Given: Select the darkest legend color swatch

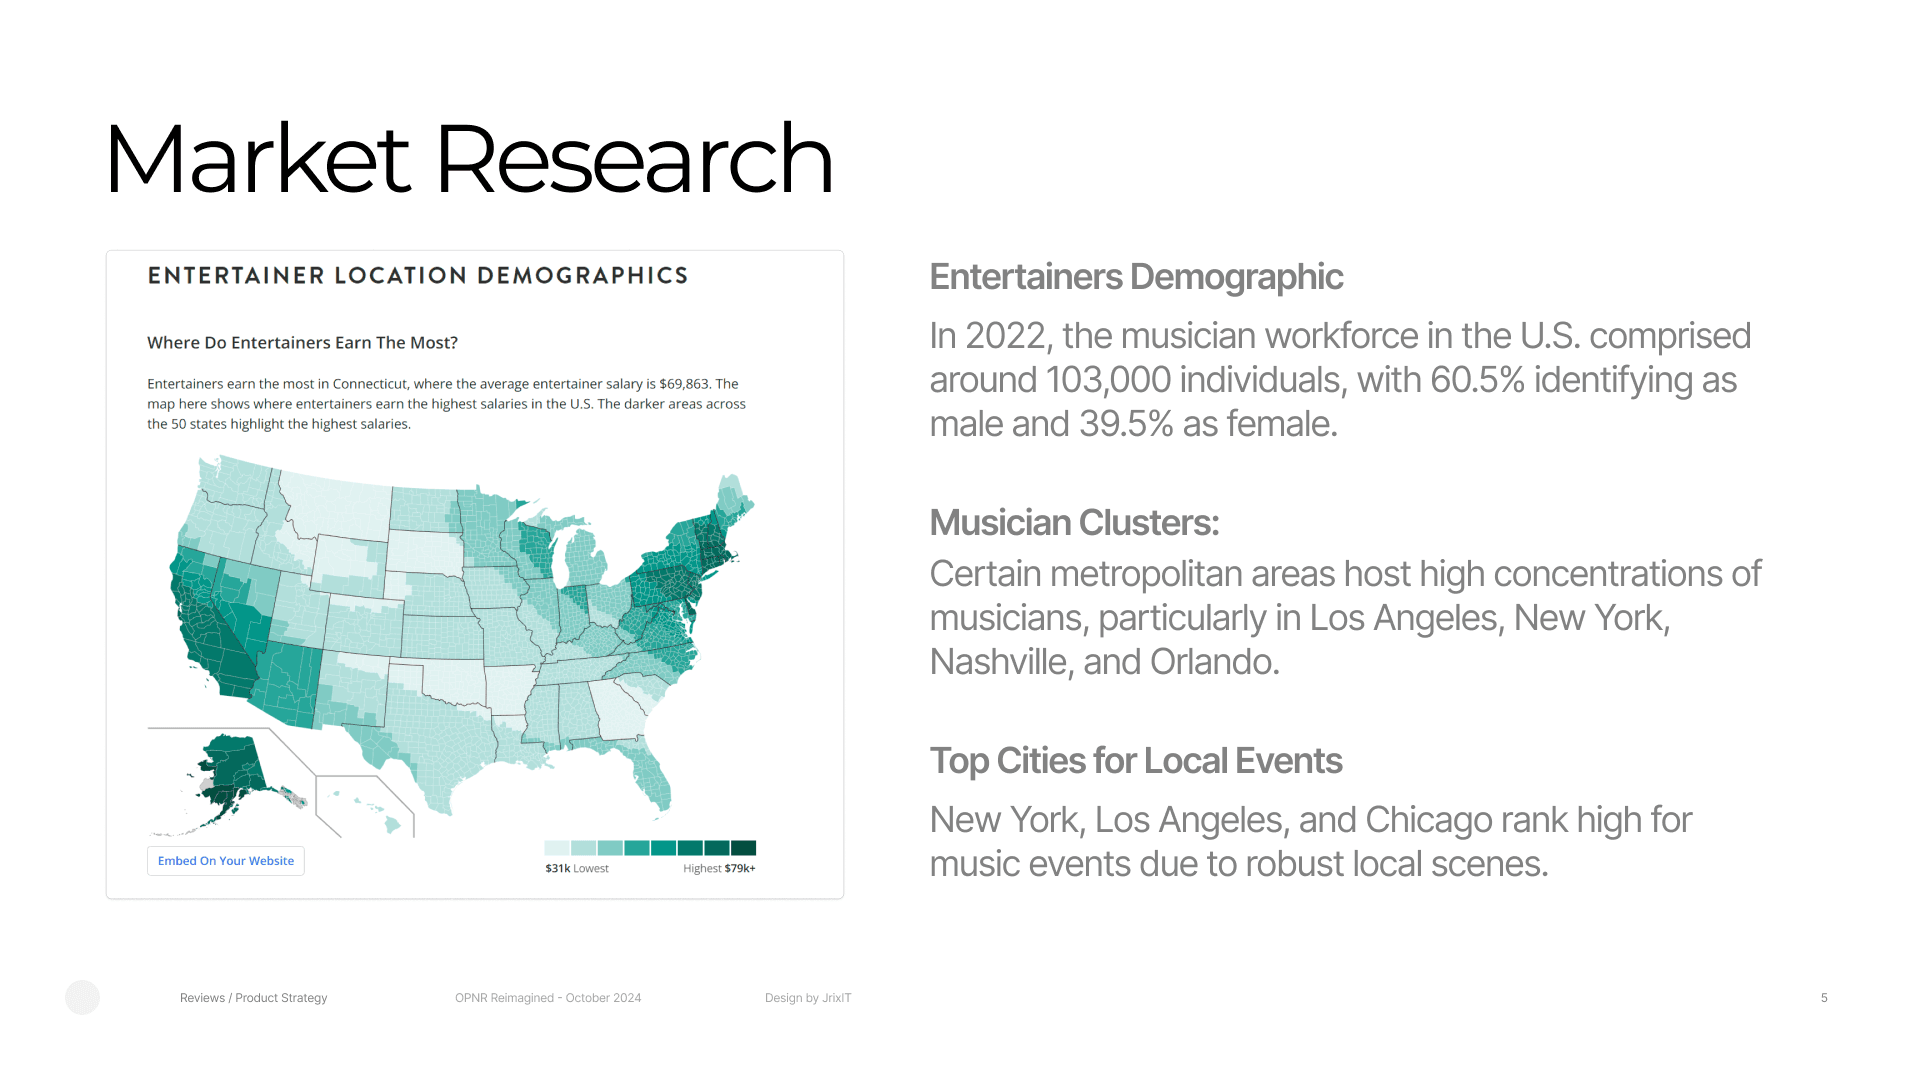Looking at the screenshot, I should click(743, 848).
